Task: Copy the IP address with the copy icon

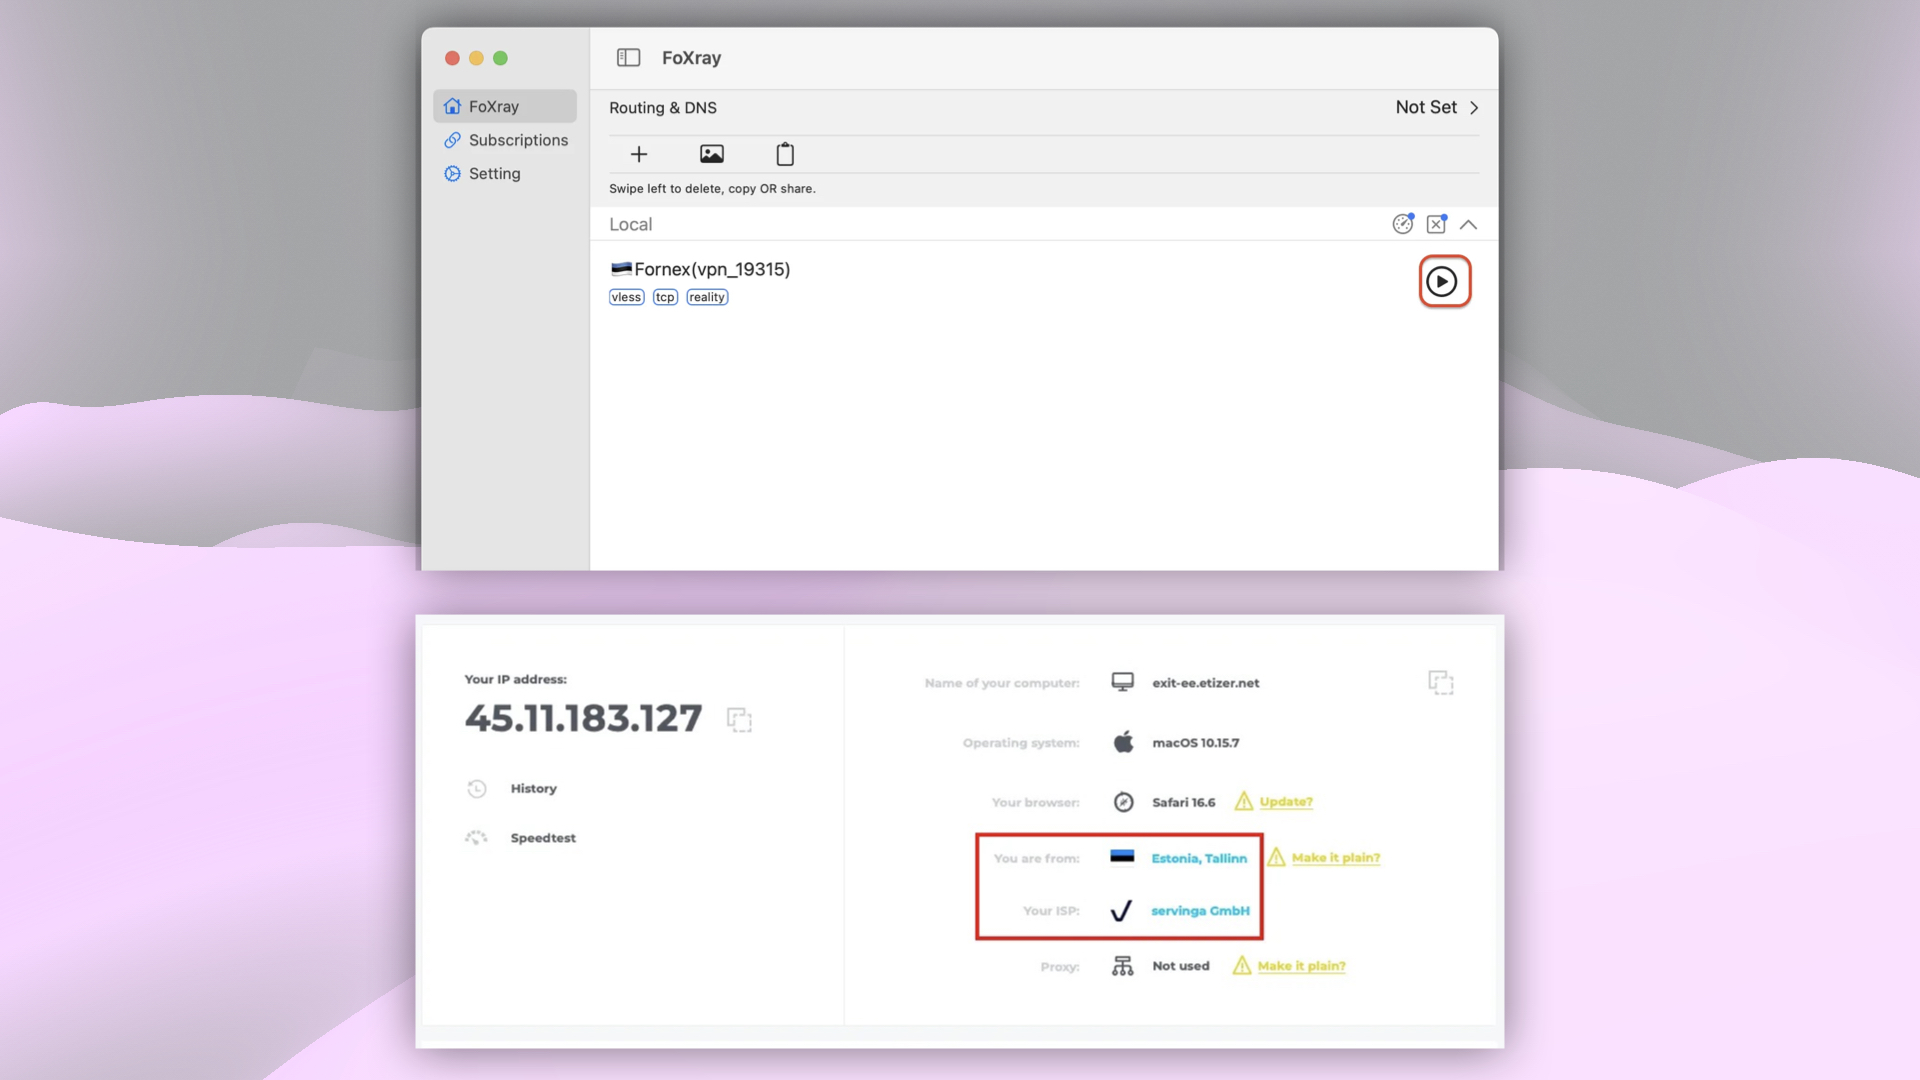Action: (739, 718)
